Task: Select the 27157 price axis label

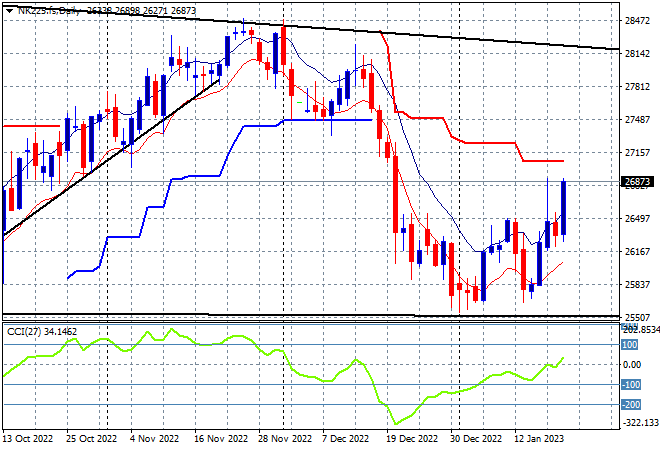Action: (637, 152)
